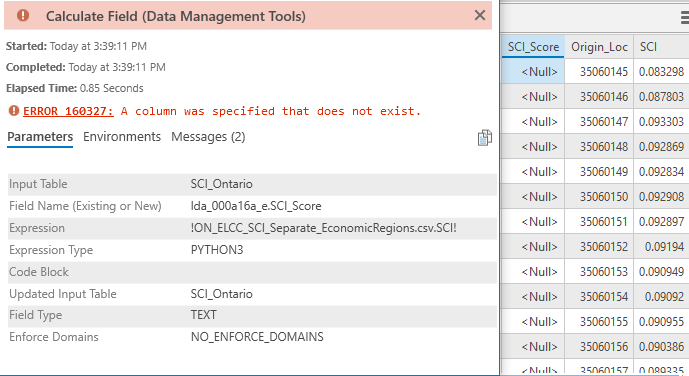
Task: Open the table hamburger menu icon
Action: coord(685,18)
